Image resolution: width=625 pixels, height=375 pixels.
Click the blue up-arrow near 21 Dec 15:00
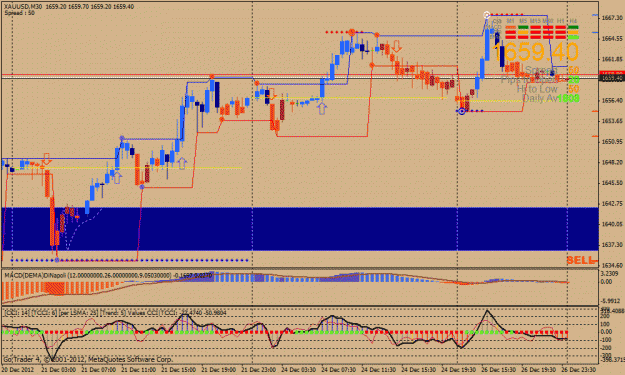pyautogui.click(x=182, y=163)
